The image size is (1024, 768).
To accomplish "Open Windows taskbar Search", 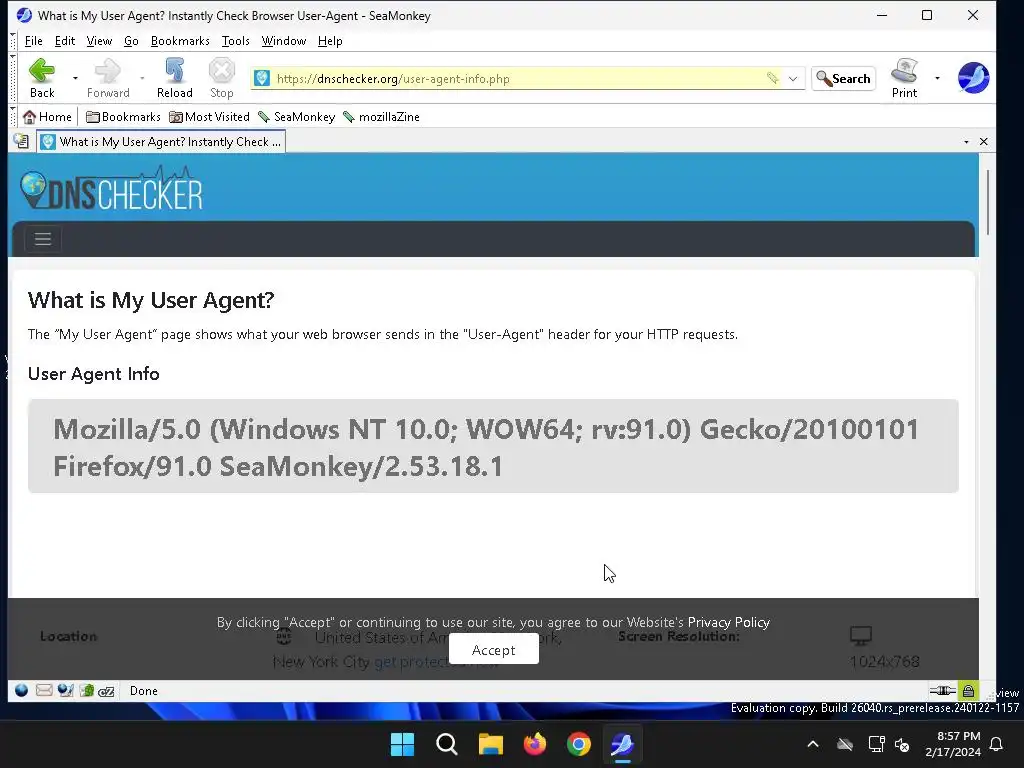I will 447,744.
